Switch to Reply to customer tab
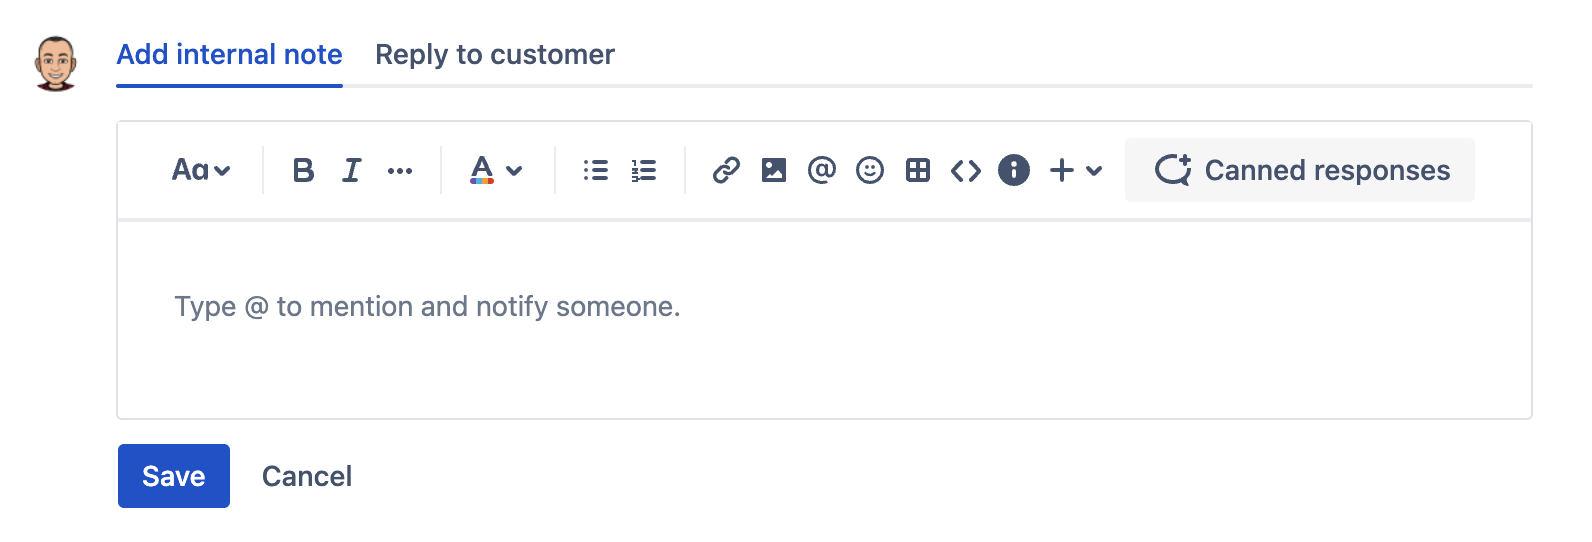1592x542 pixels. (x=495, y=55)
